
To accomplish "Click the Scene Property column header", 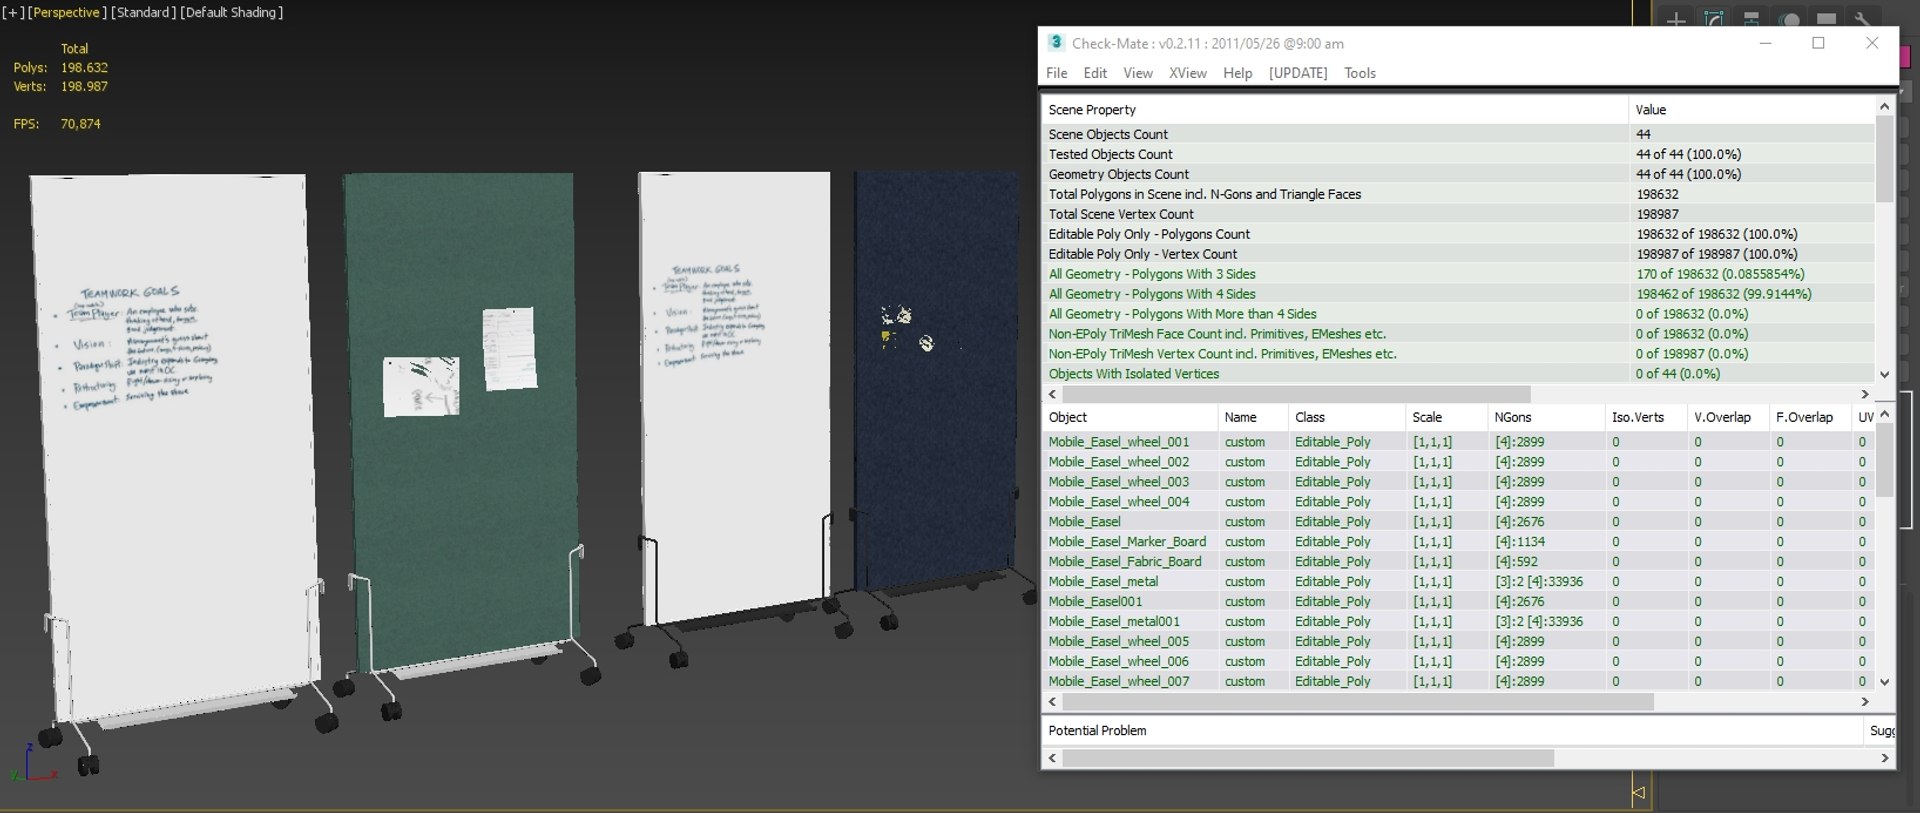I will click(1334, 109).
